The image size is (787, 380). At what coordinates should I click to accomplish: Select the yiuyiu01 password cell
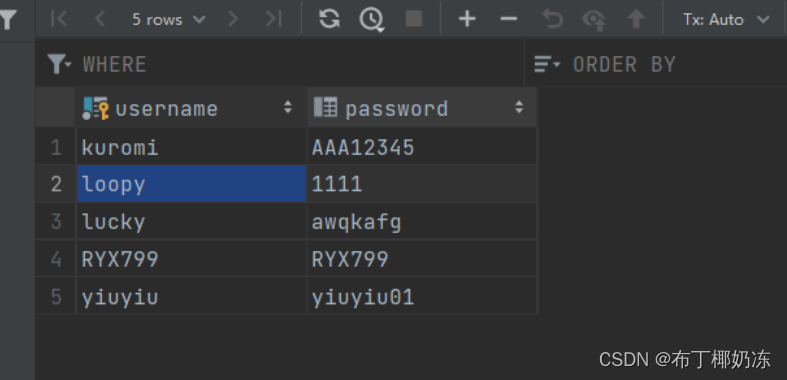(x=422, y=297)
